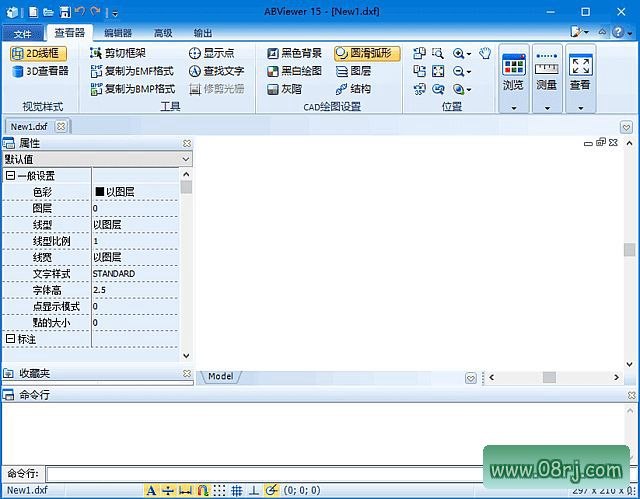Click the zoom in magnifier icon

(x=458, y=53)
